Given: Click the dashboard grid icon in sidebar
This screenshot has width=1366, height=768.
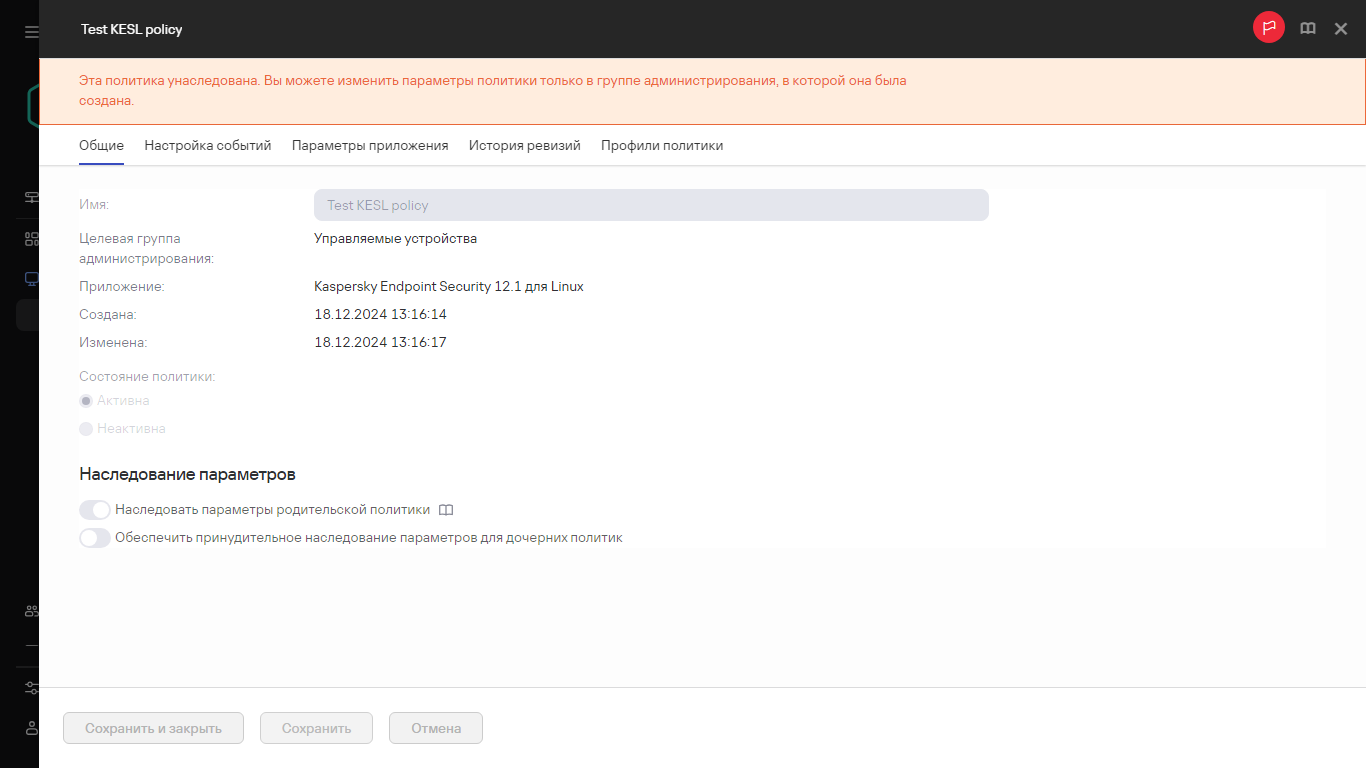Looking at the screenshot, I should [x=31, y=239].
